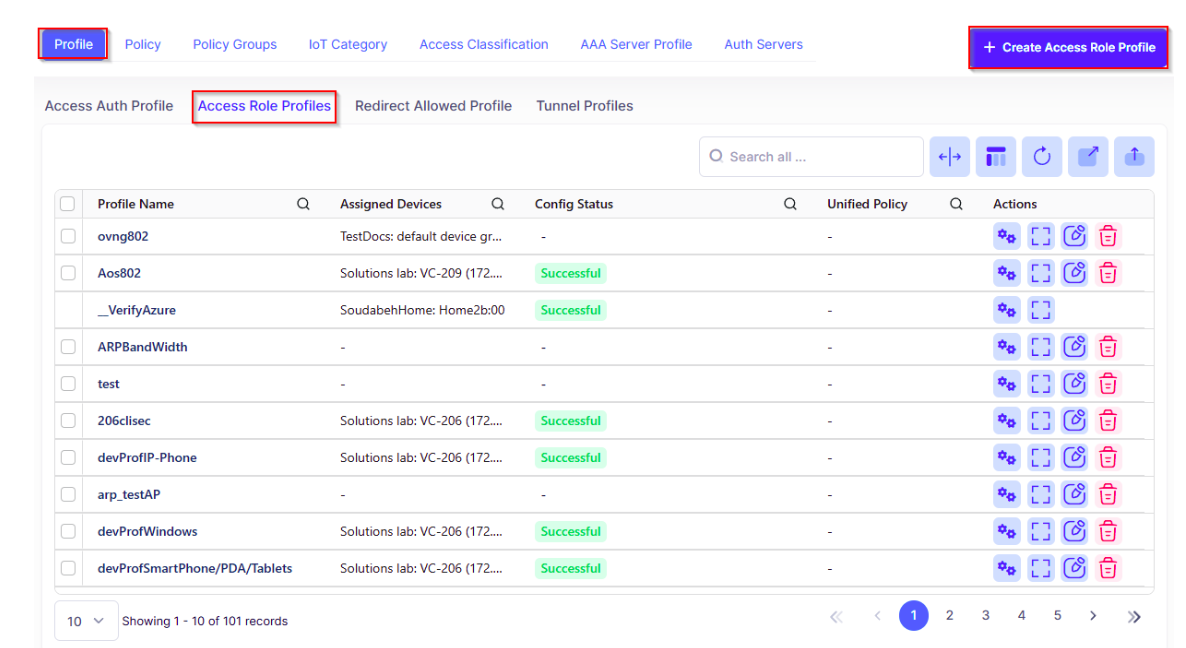The width and height of the screenshot is (1186, 648).
Task: Click Successful status for Aos802
Action: click(x=570, y=273)
